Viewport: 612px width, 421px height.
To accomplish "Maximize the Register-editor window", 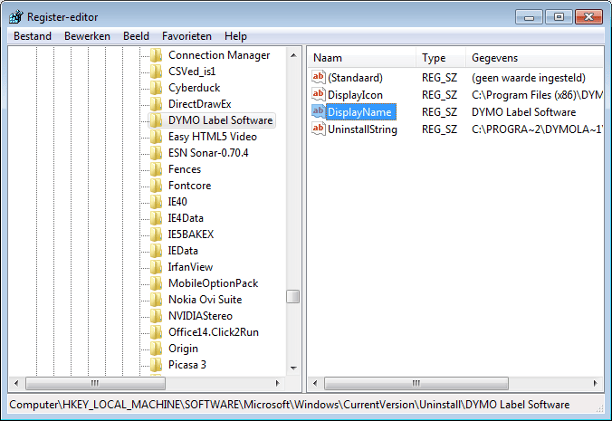I will [559, 17].
